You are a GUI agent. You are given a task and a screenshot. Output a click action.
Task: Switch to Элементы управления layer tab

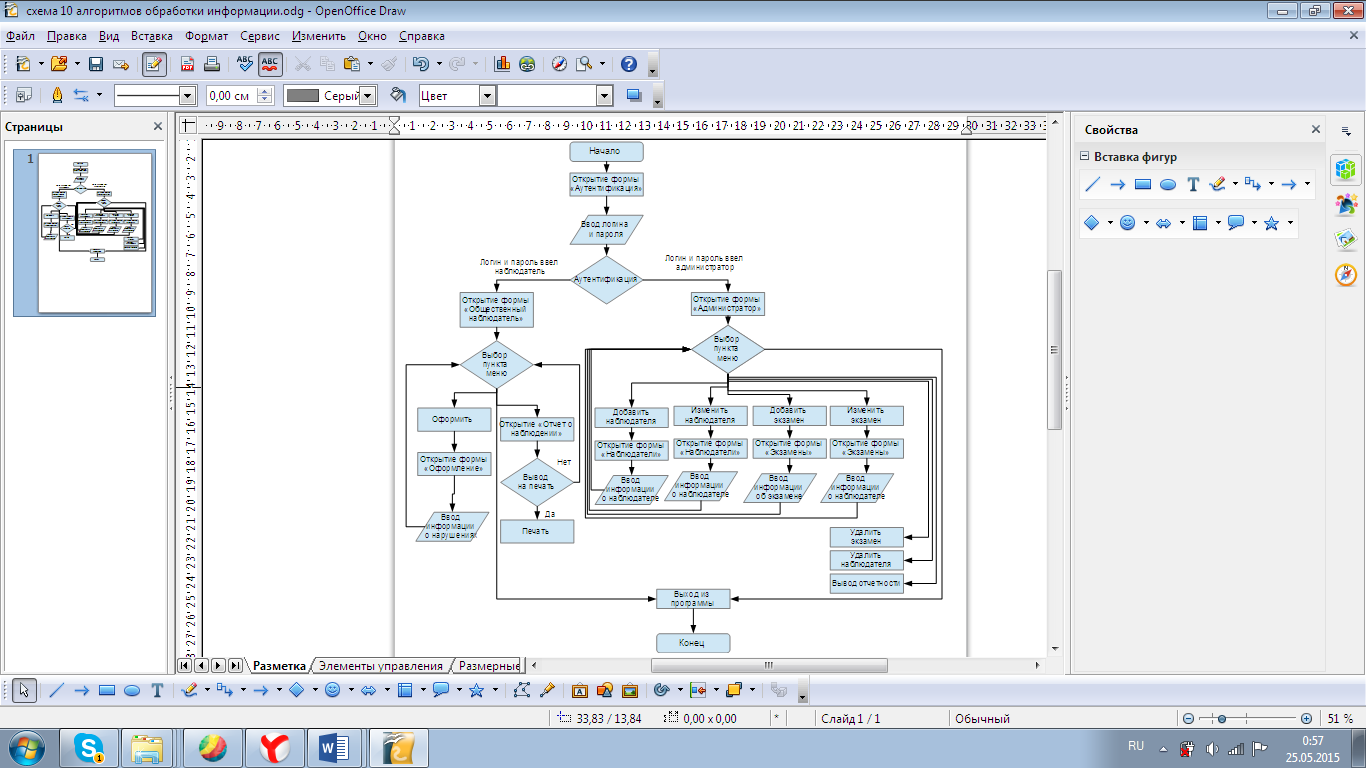(x=380, y=666)
